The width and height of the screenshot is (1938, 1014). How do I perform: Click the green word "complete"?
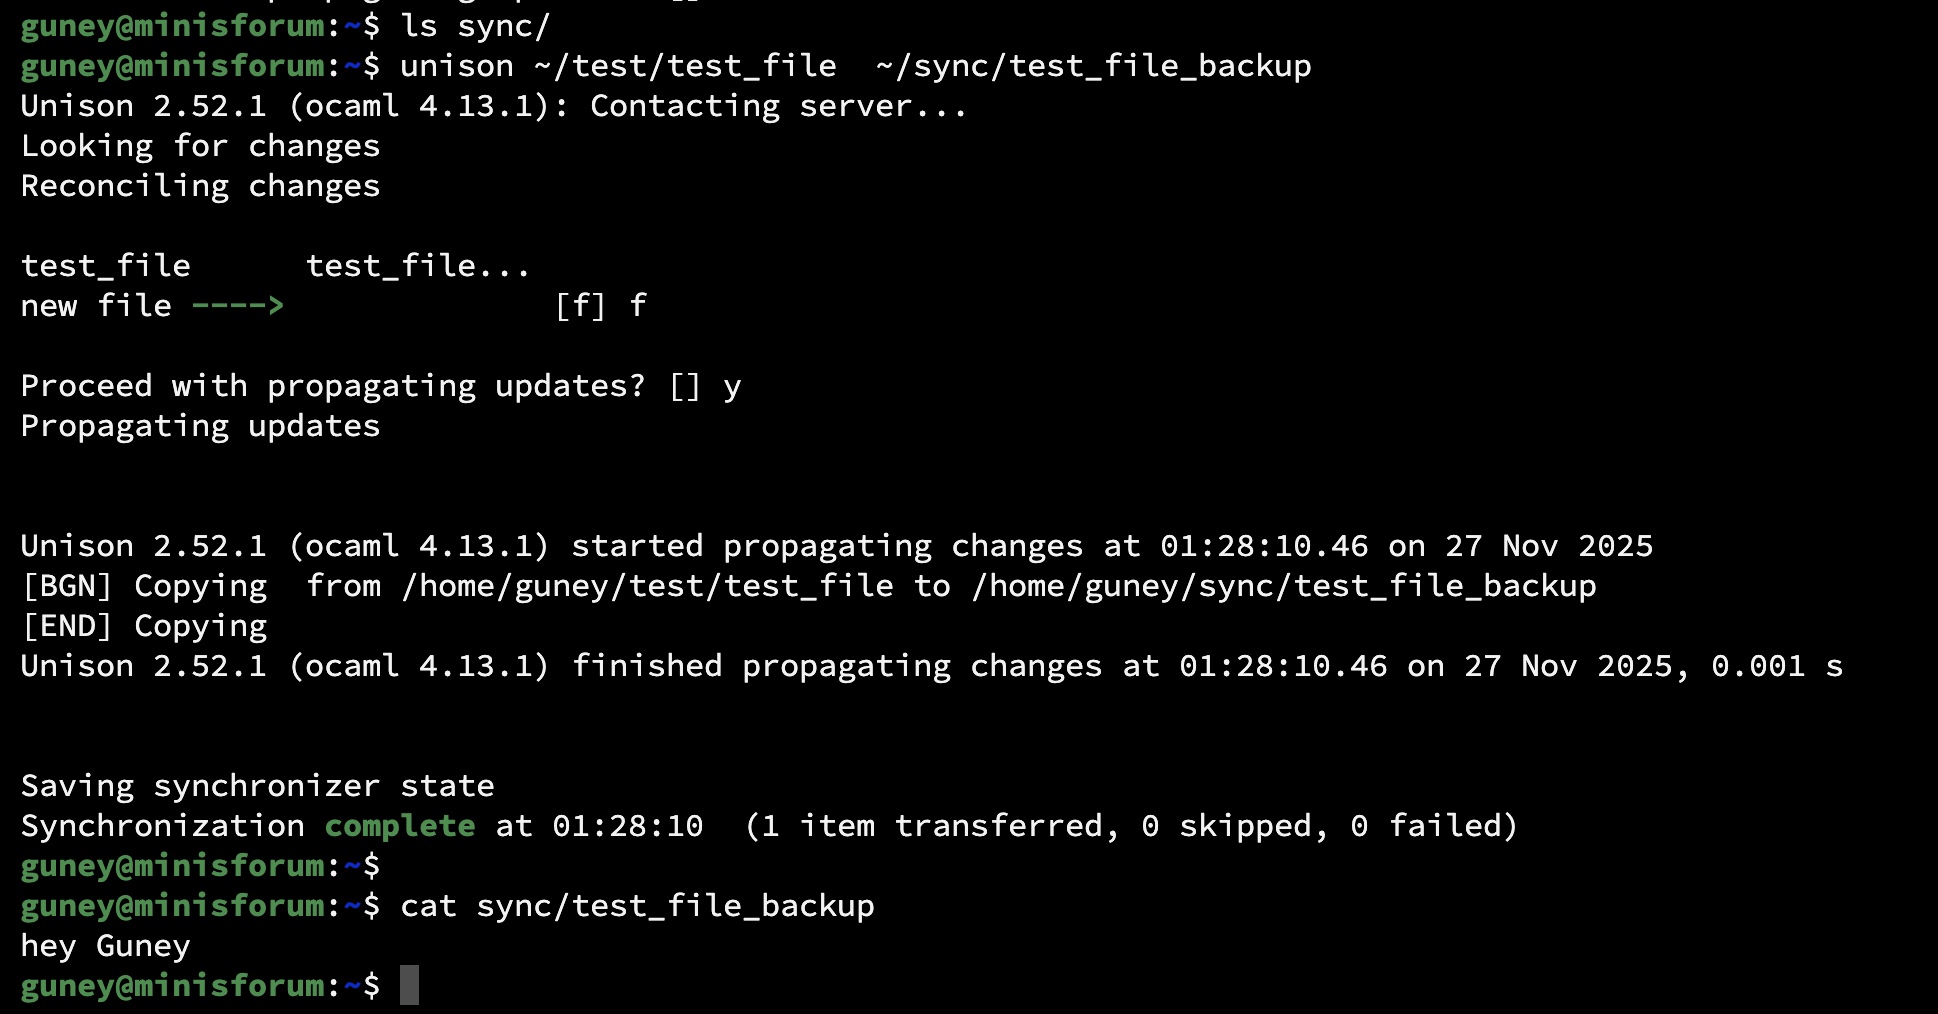[x=400, y=826]
